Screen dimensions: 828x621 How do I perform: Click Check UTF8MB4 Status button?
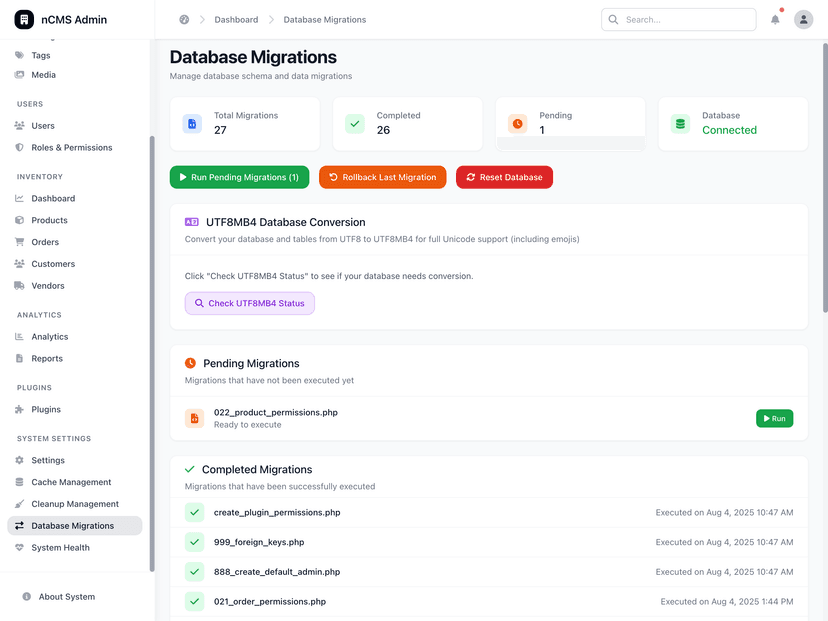(x=250, y=303)
